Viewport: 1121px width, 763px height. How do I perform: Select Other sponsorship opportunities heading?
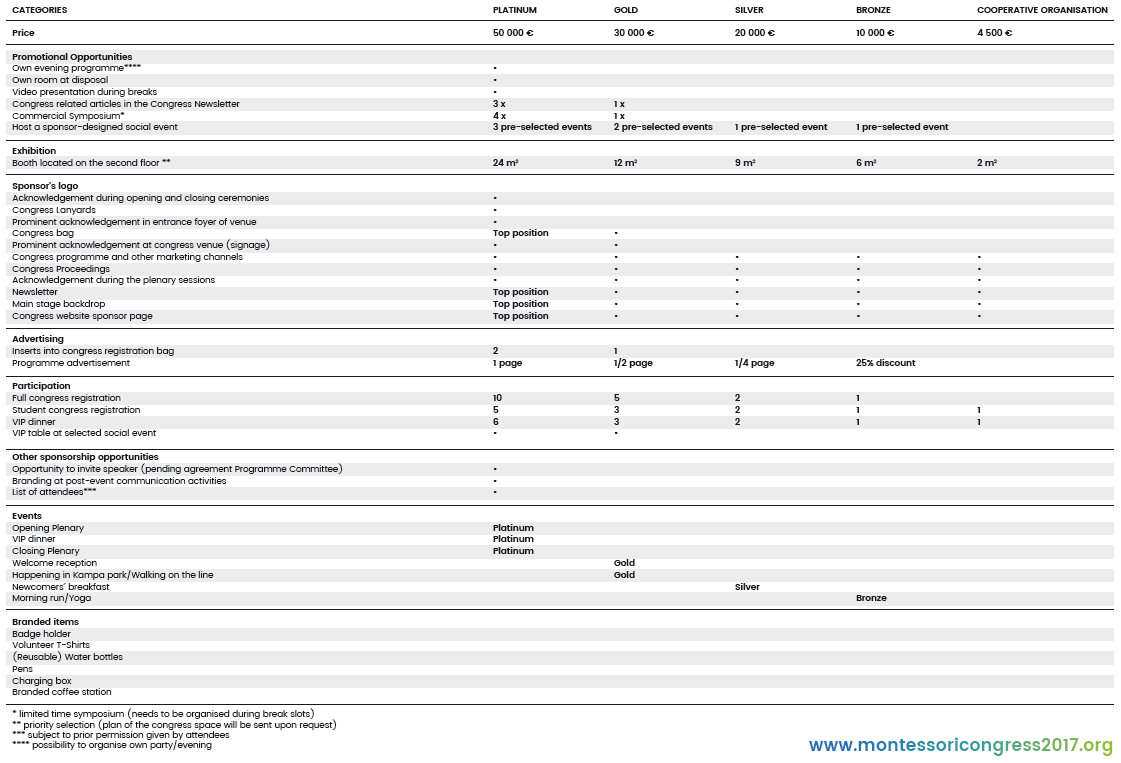pyautogui.click(x=85, y=457)
